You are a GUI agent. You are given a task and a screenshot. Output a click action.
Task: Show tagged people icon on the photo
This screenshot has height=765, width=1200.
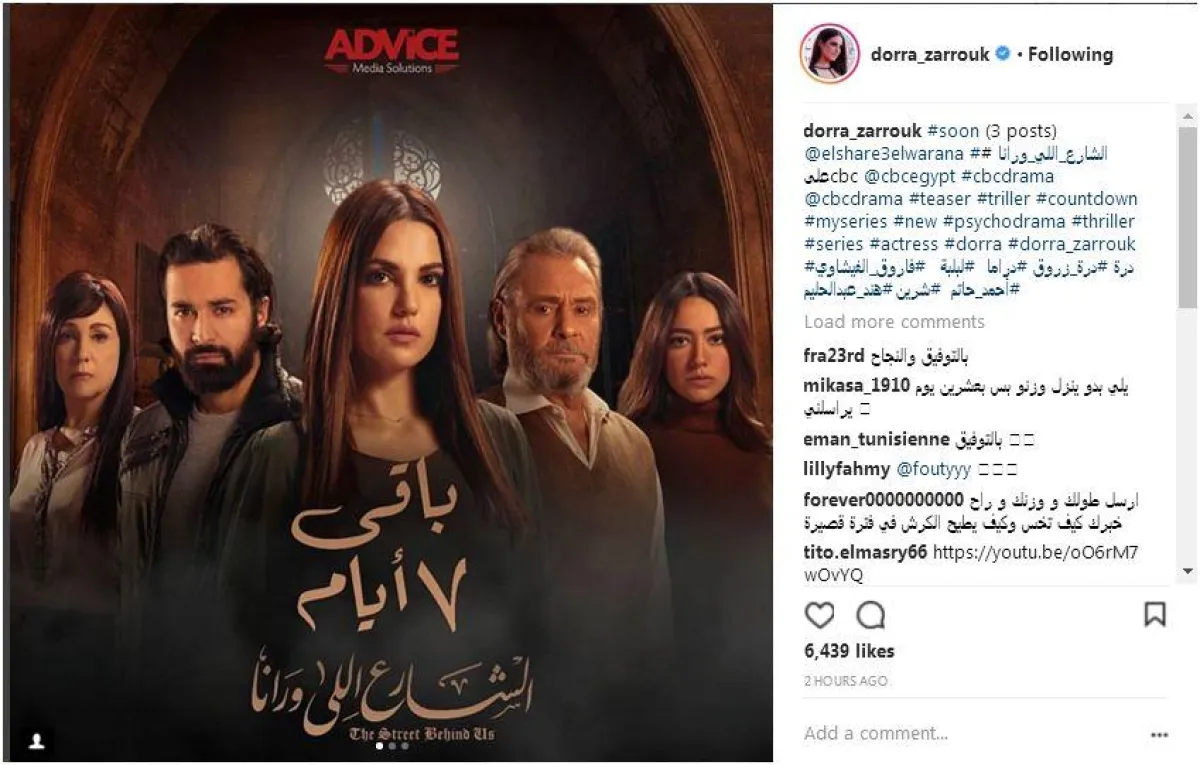38,740
